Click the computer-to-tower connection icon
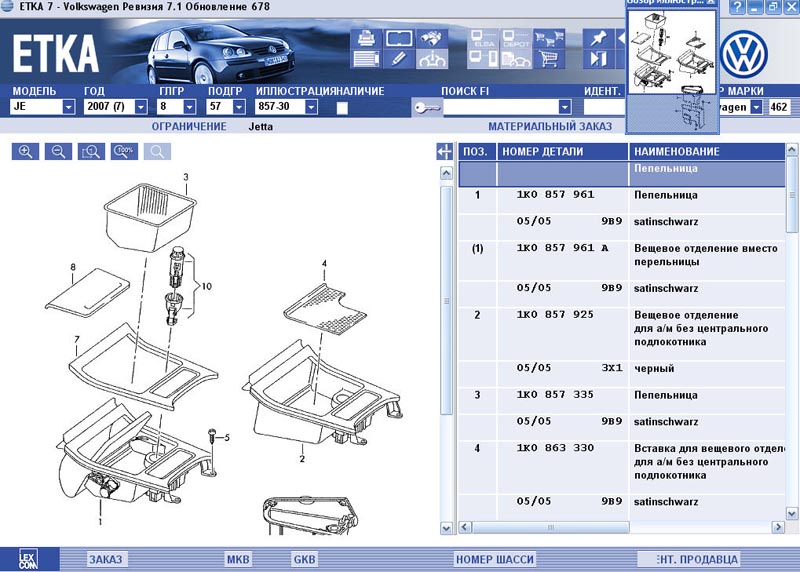Viewport: 800px width, 572px height. (x=483, y=59)
